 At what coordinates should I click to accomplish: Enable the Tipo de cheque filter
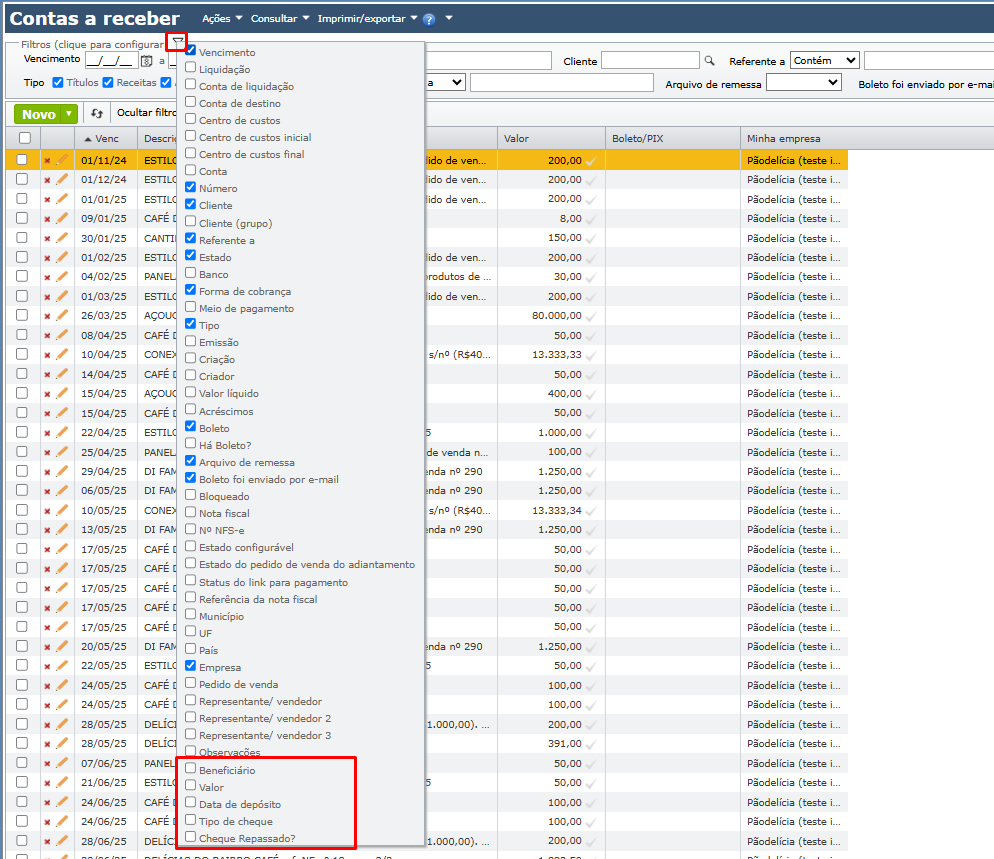pyautogui.click(x=190, y=820)
